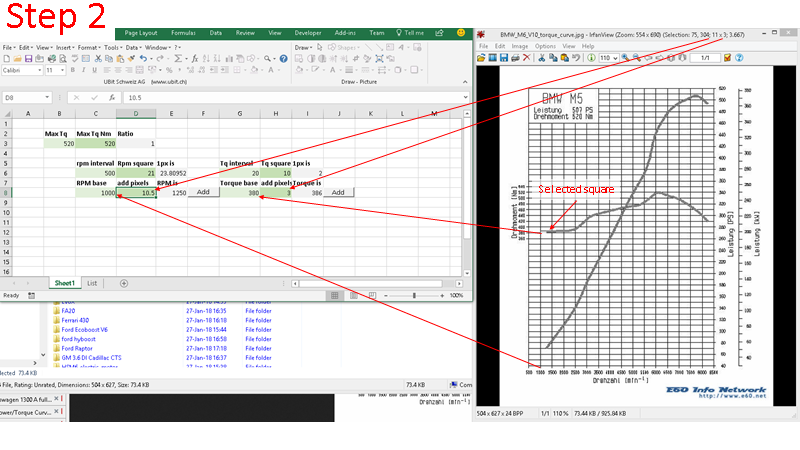Undo the last action in Excel
The image size is (800, 450).
click(143, 59)
